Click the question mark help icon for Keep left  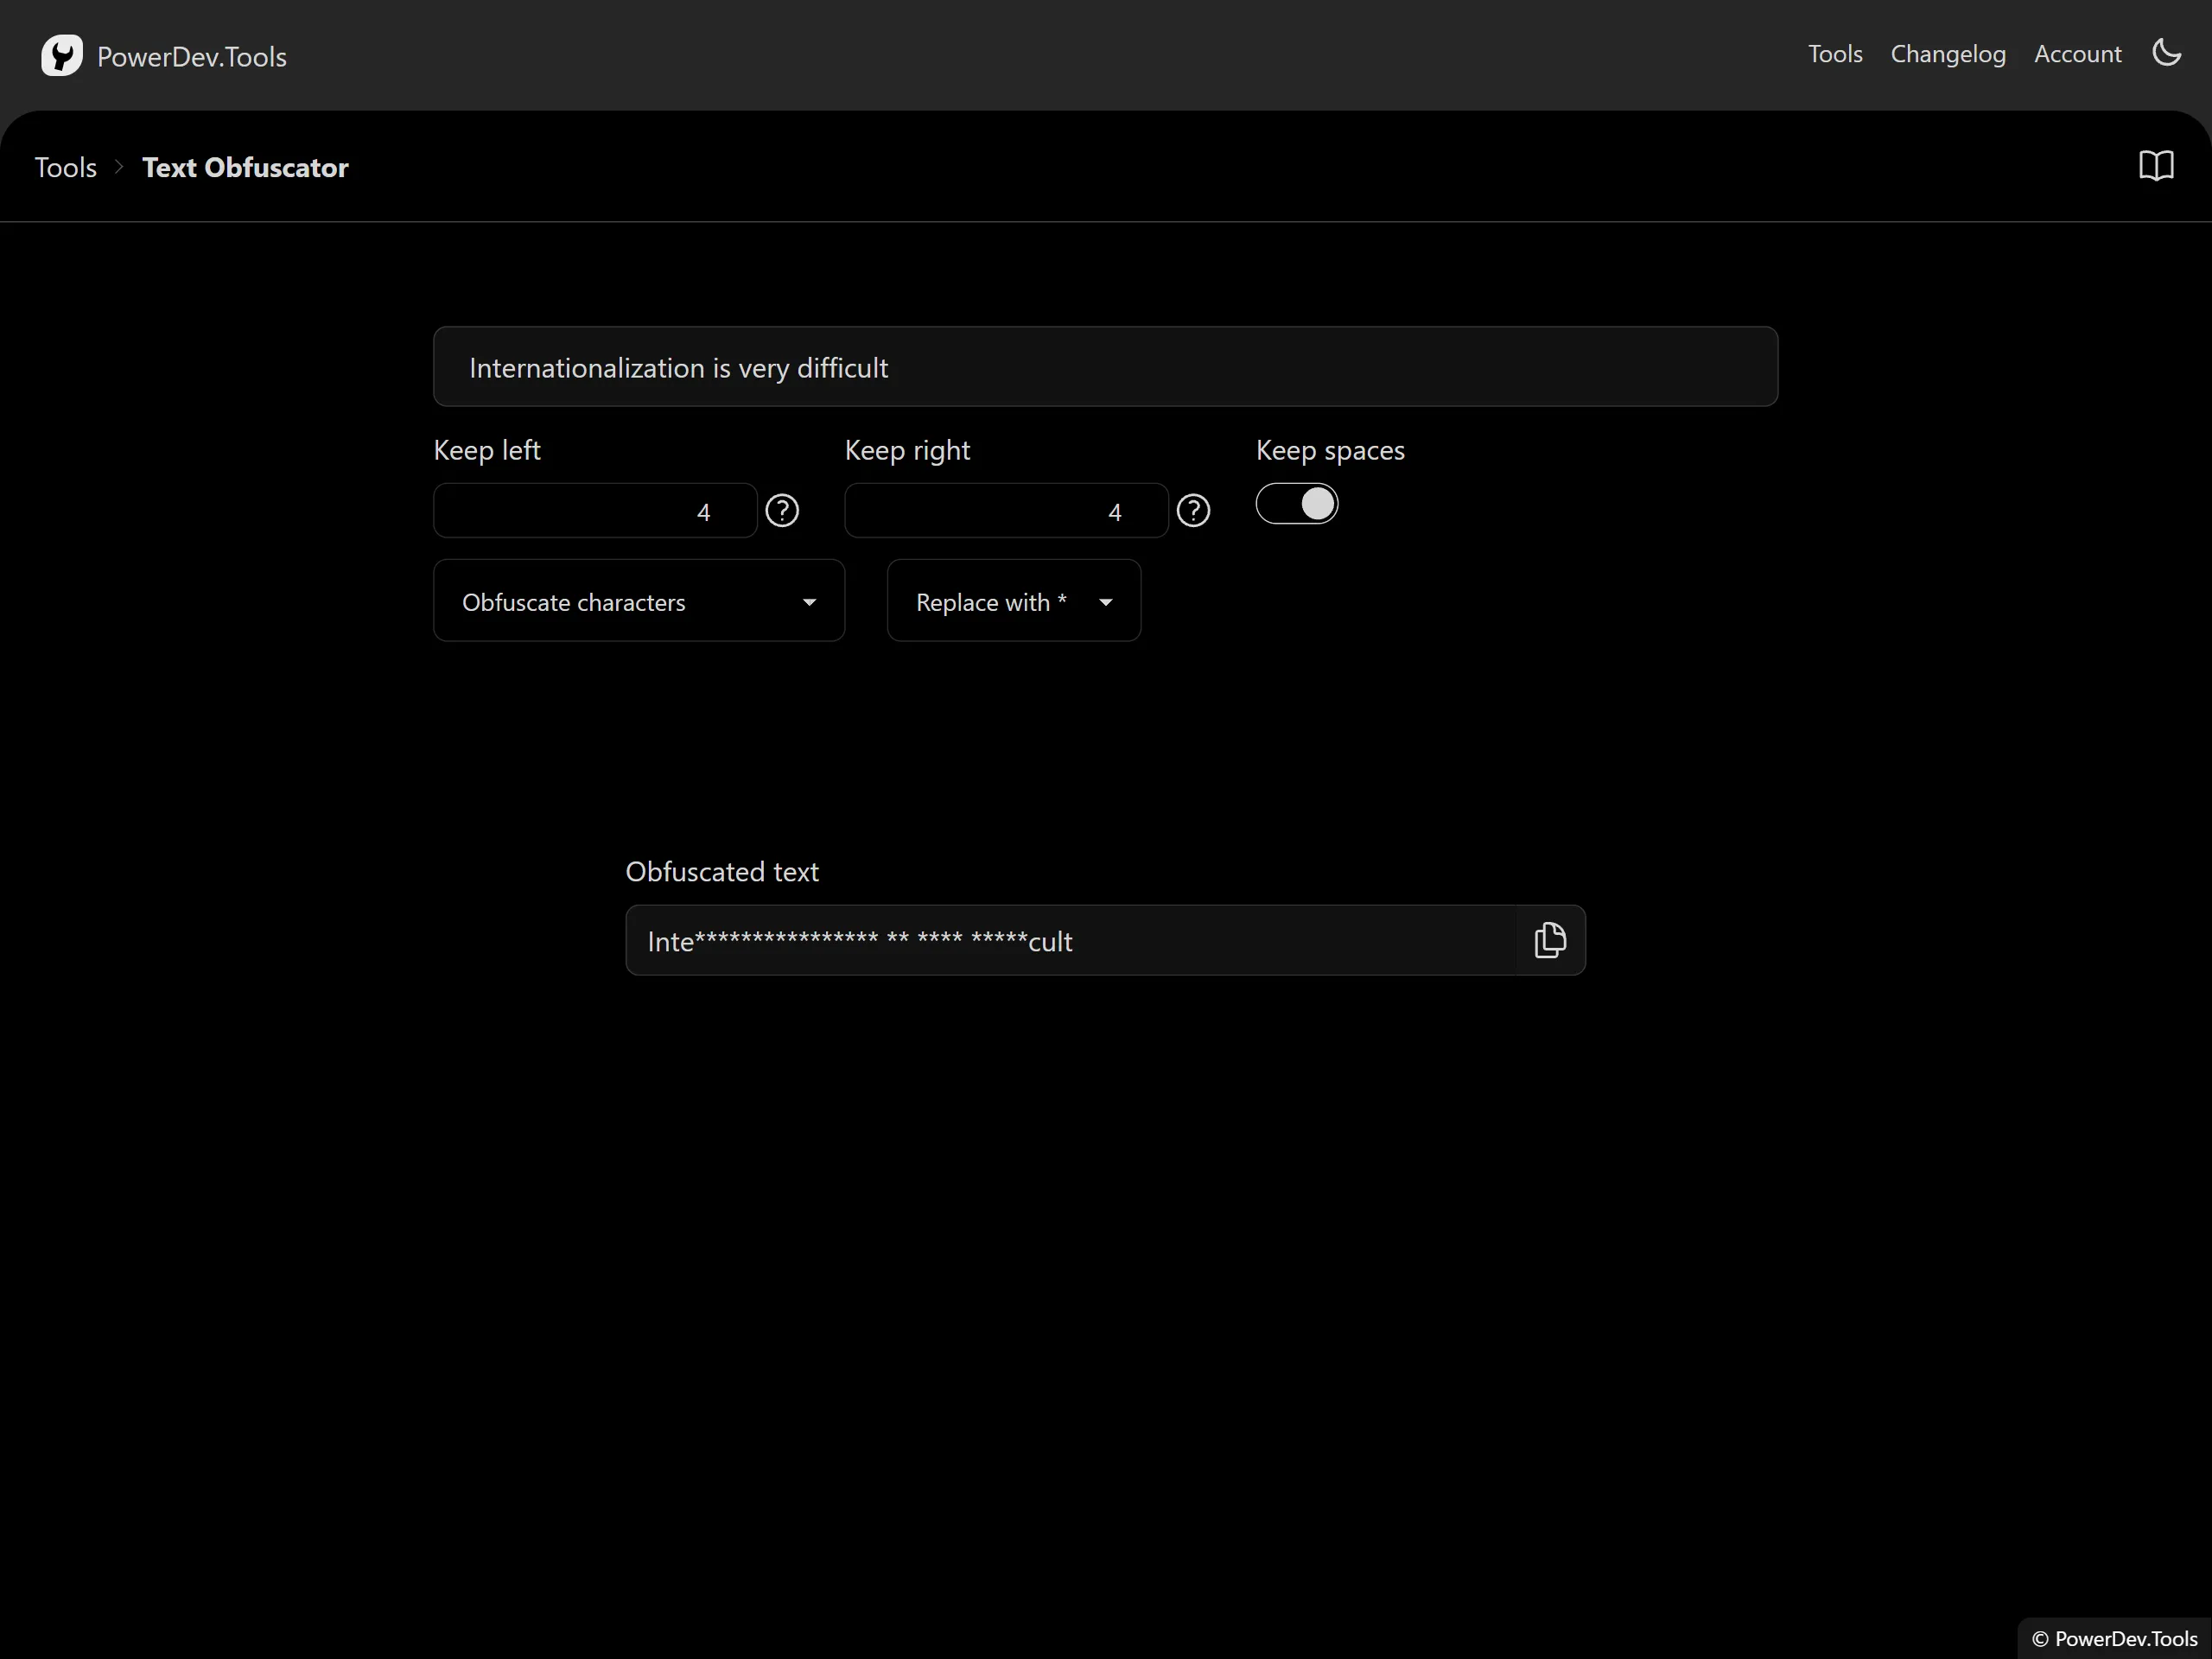[x=782, y=509]
